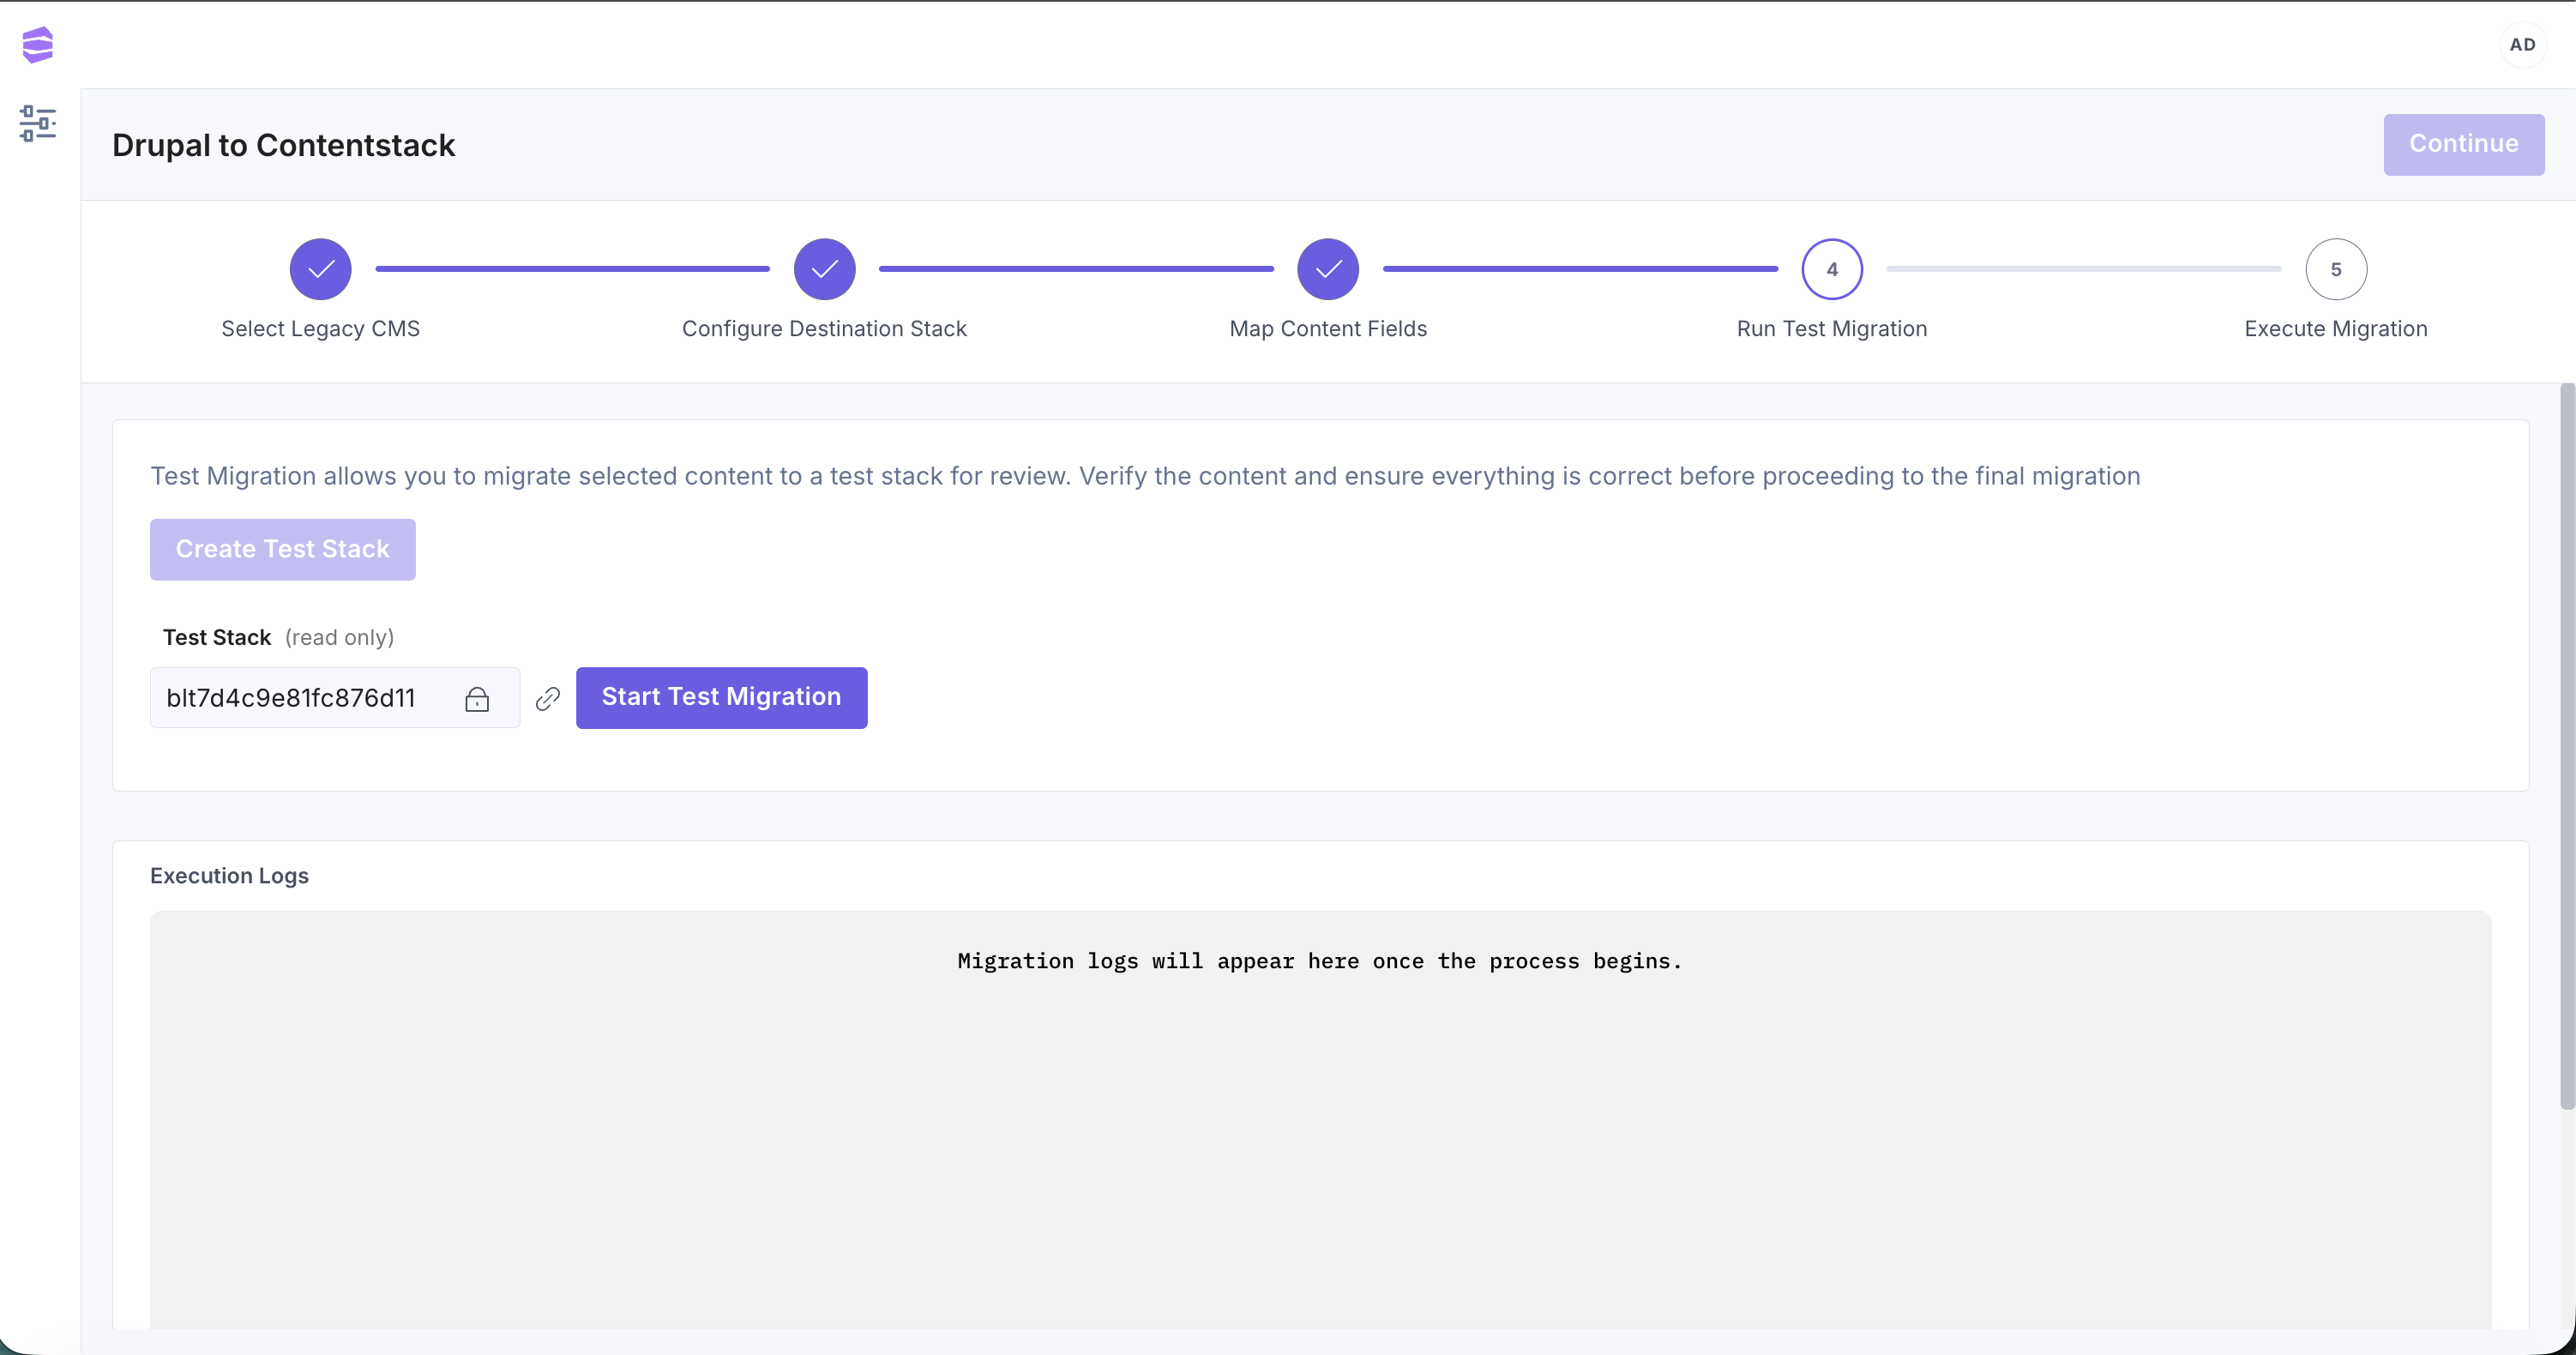Open the AD user avatar menu
The width and height of the screenshot is (2576, 1355).
[2522, 45]
